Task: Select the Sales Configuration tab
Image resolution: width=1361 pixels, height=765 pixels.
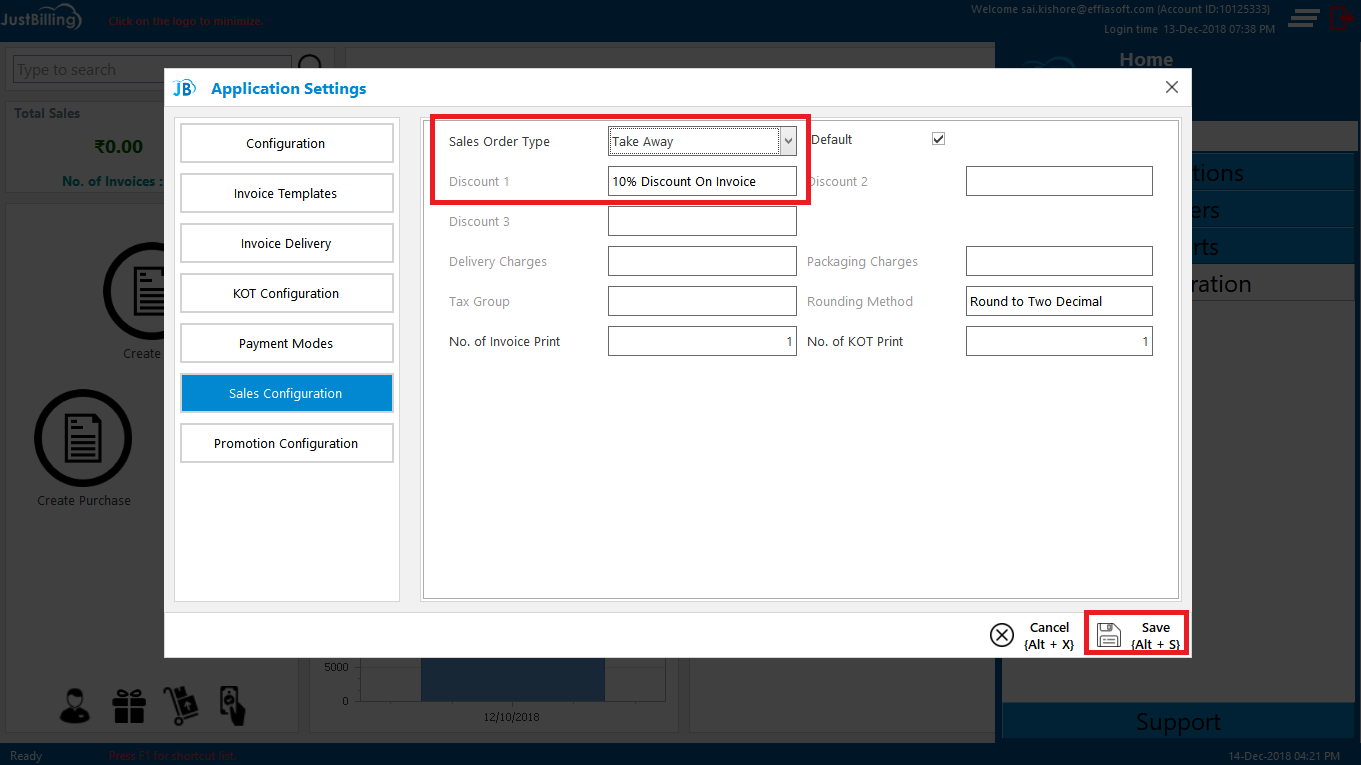Action: click(286, 393)
